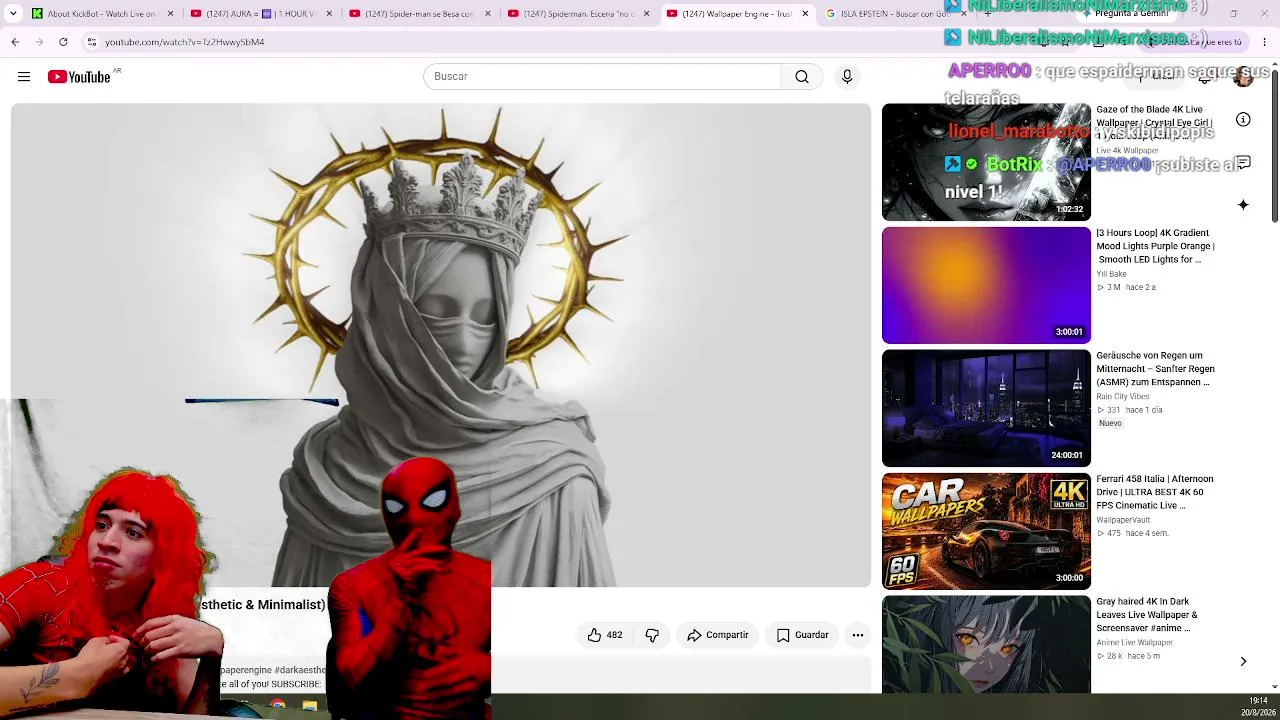1280x720 pixels.
Task: Close the Wallpaper Engine tab
Action: point(805,14)
